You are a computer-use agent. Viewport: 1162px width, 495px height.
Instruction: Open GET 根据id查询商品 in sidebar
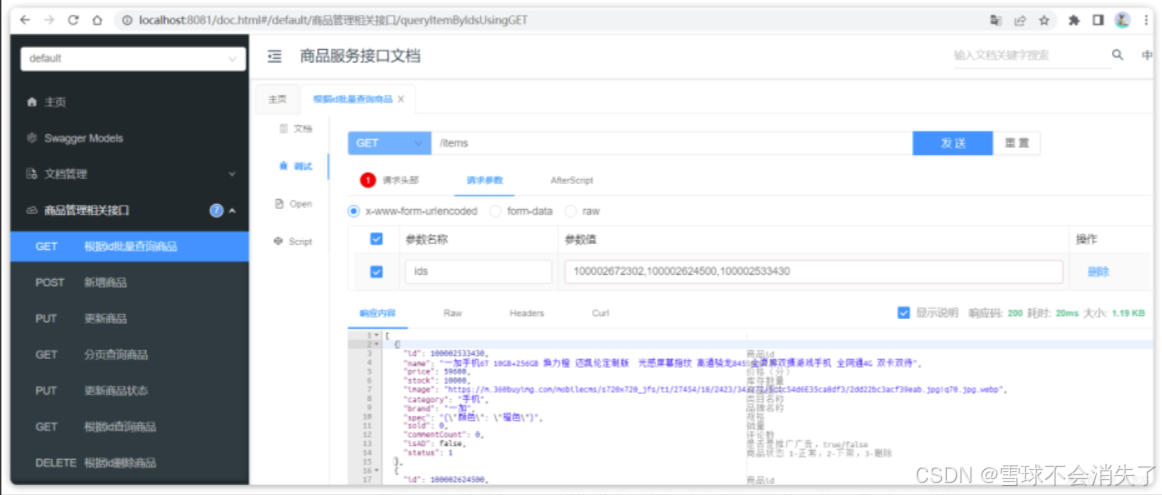tap(130, 427)
